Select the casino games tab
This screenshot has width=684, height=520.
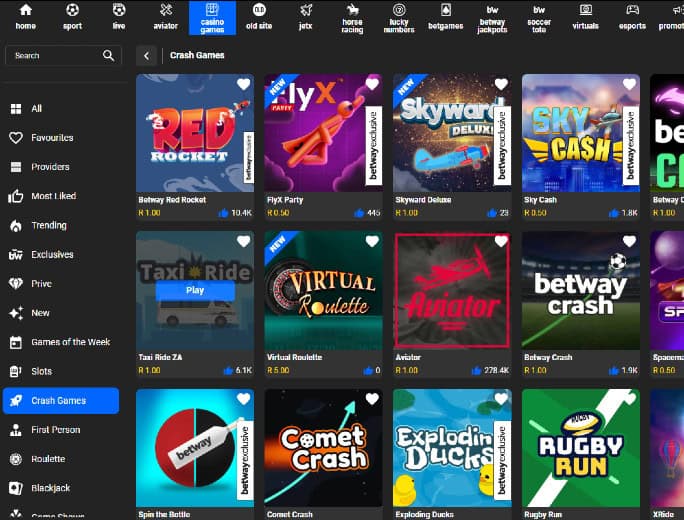[212, 18]
